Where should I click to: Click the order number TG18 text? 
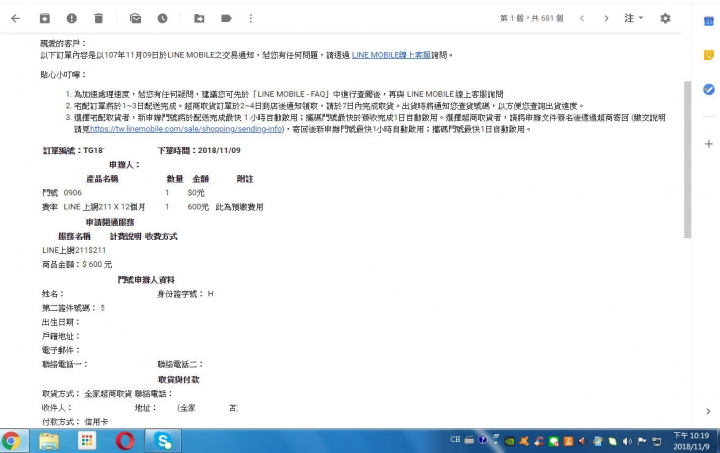pos(94,151)
